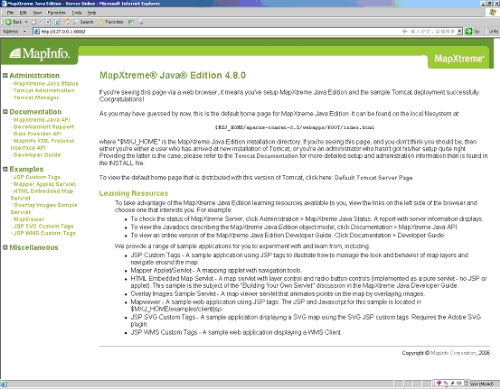Screen dimensions: 500x389
Task: Open Data Provider API link
Action: point(38,134)
